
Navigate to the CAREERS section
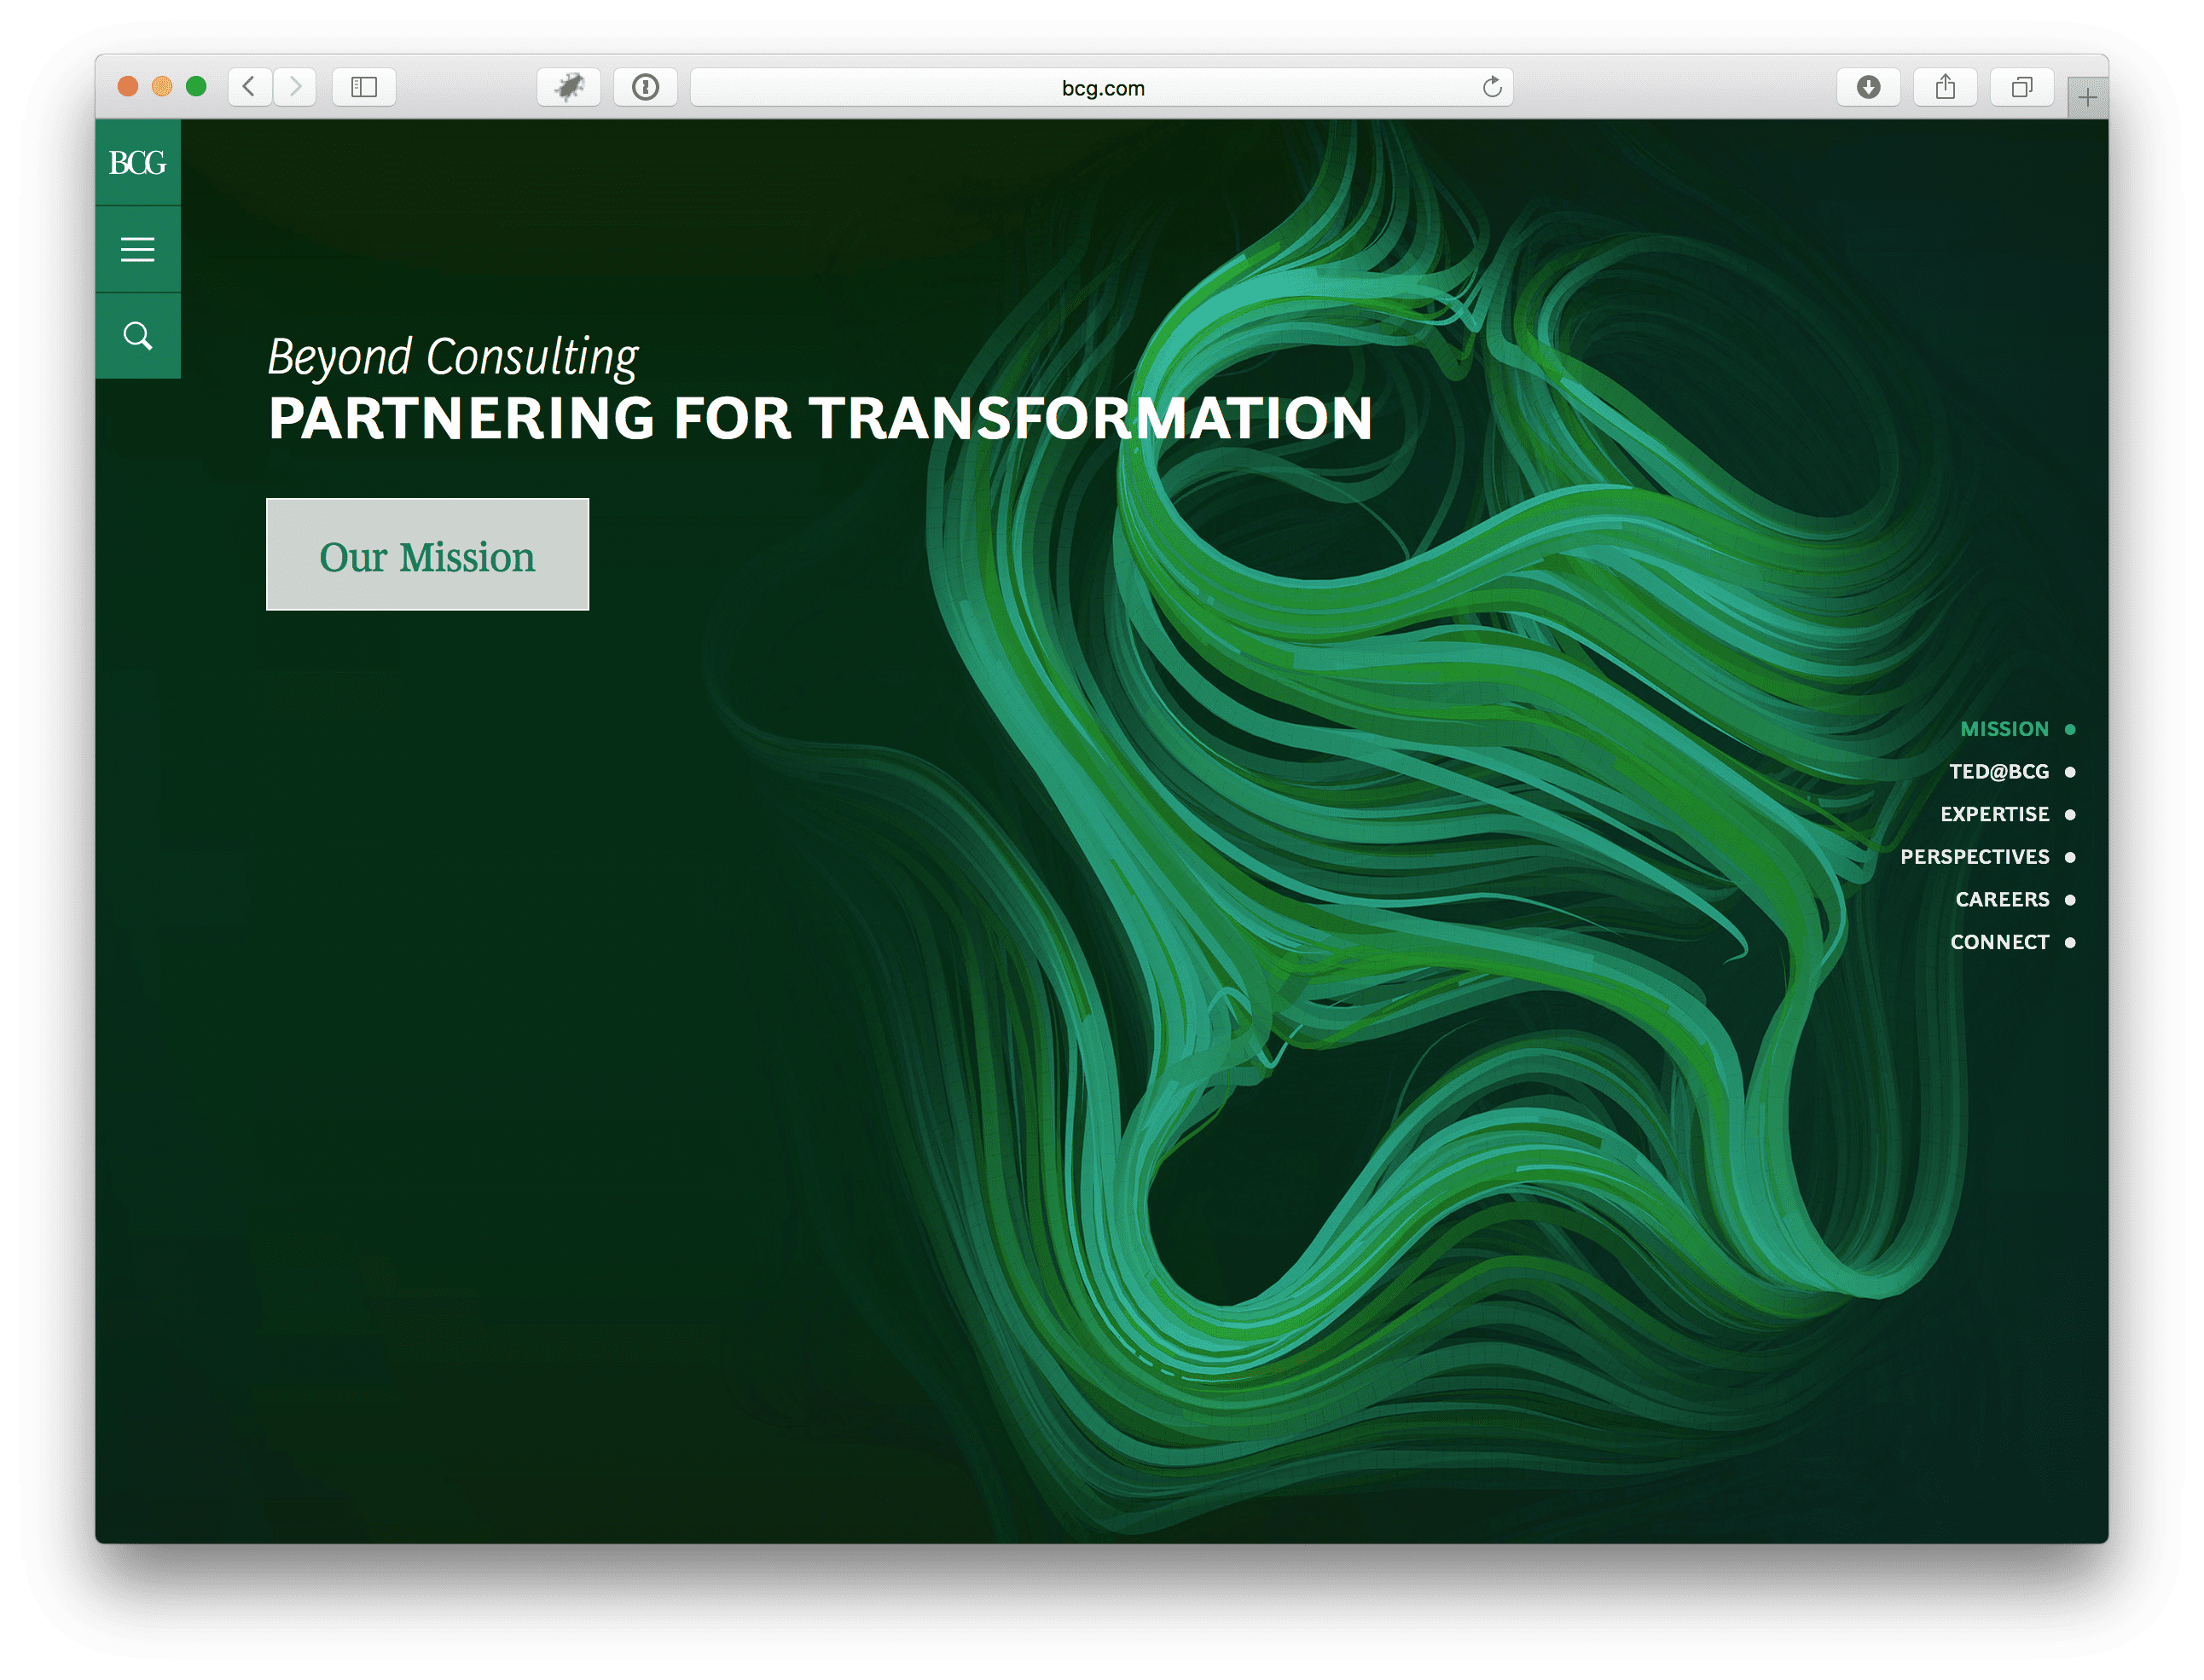point(2003,900)
